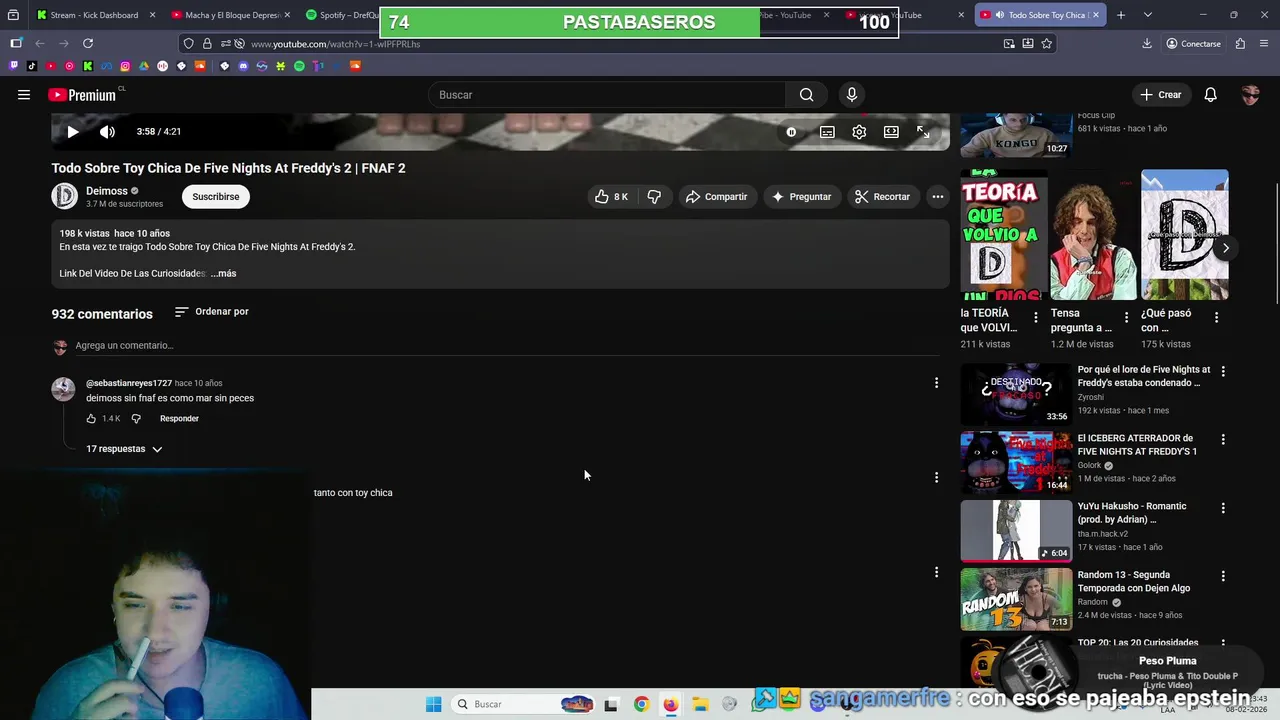Open more actions three-dot menu under video
The width and height of the screenshot is (1280, 720).
(938, 197)
